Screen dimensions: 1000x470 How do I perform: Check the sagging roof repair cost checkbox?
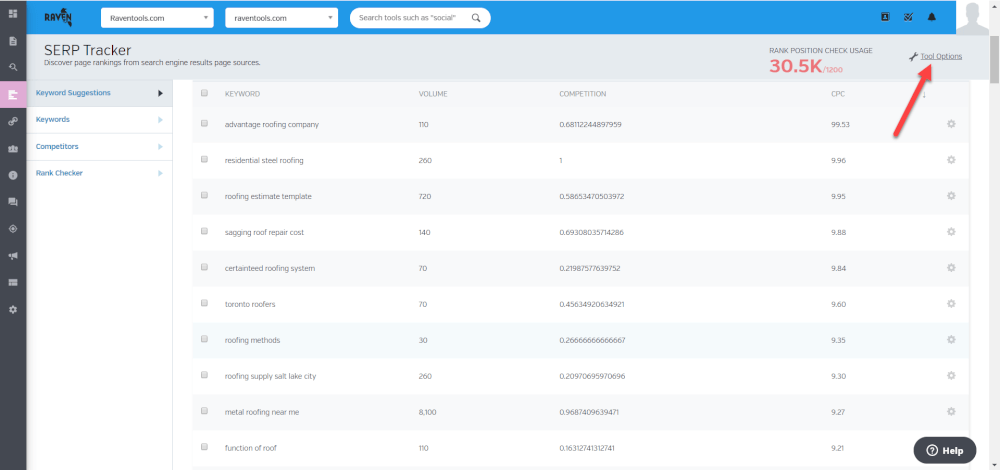pos(205,231)
